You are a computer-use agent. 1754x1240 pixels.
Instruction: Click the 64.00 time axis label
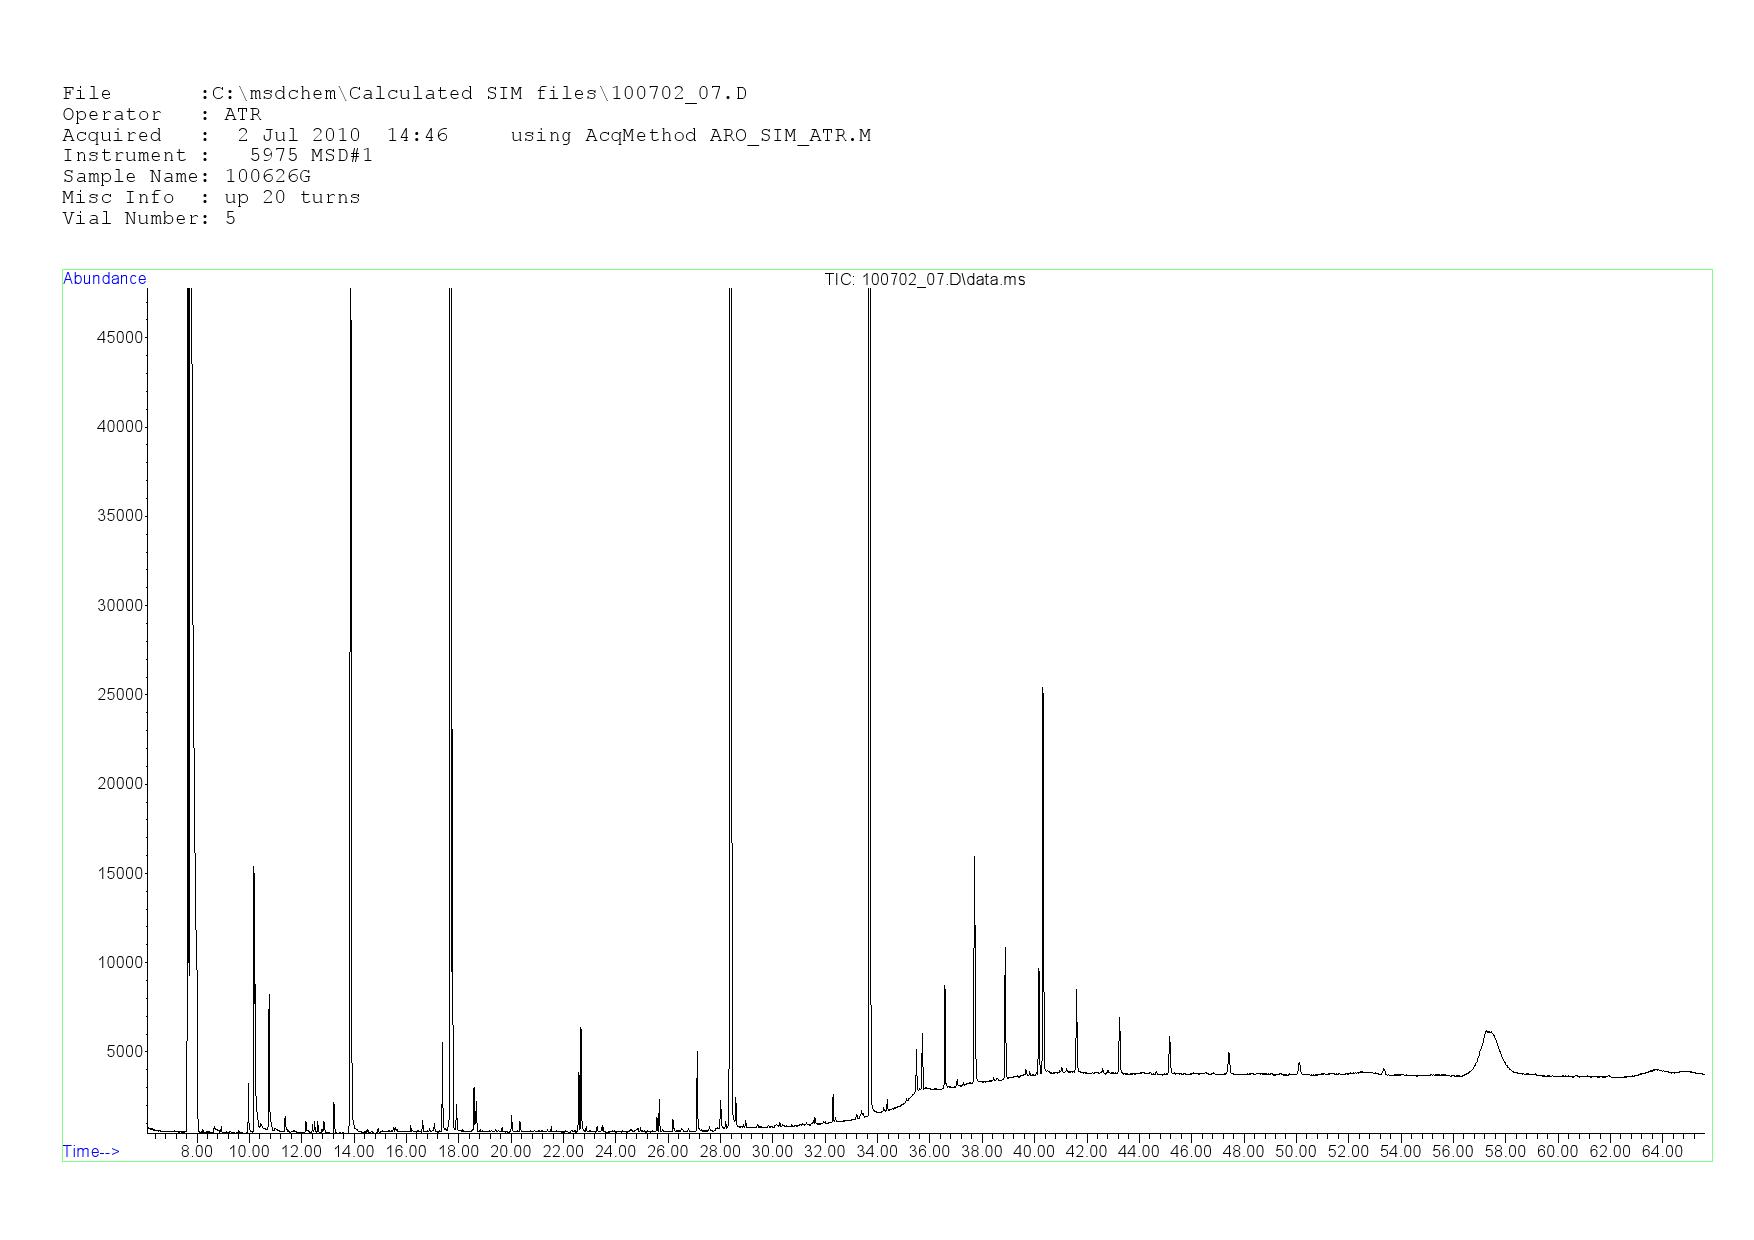tap(1662, 1152)
